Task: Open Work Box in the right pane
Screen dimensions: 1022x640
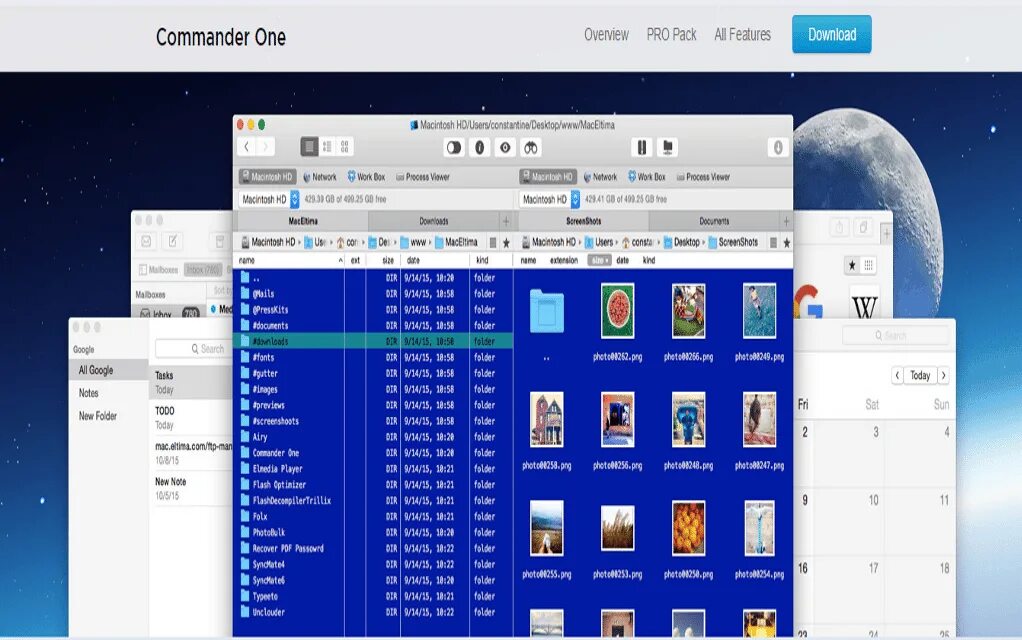Action: 647,177
